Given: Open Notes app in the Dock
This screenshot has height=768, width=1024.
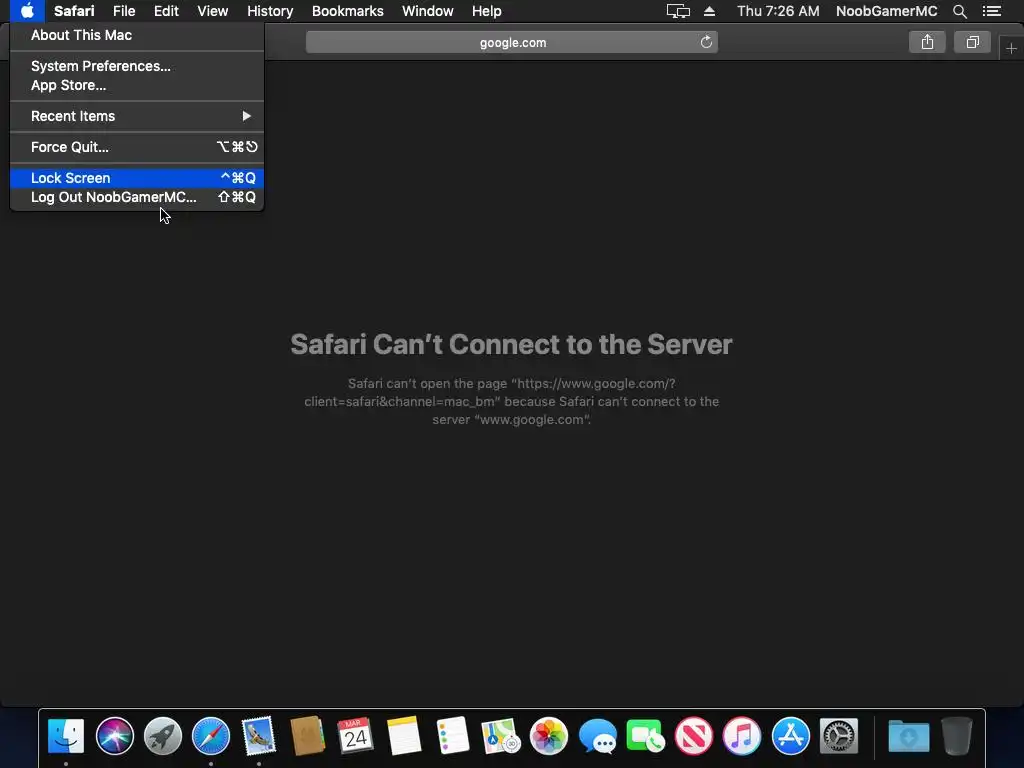Looking at the screenshot, I should coord(404,736).
